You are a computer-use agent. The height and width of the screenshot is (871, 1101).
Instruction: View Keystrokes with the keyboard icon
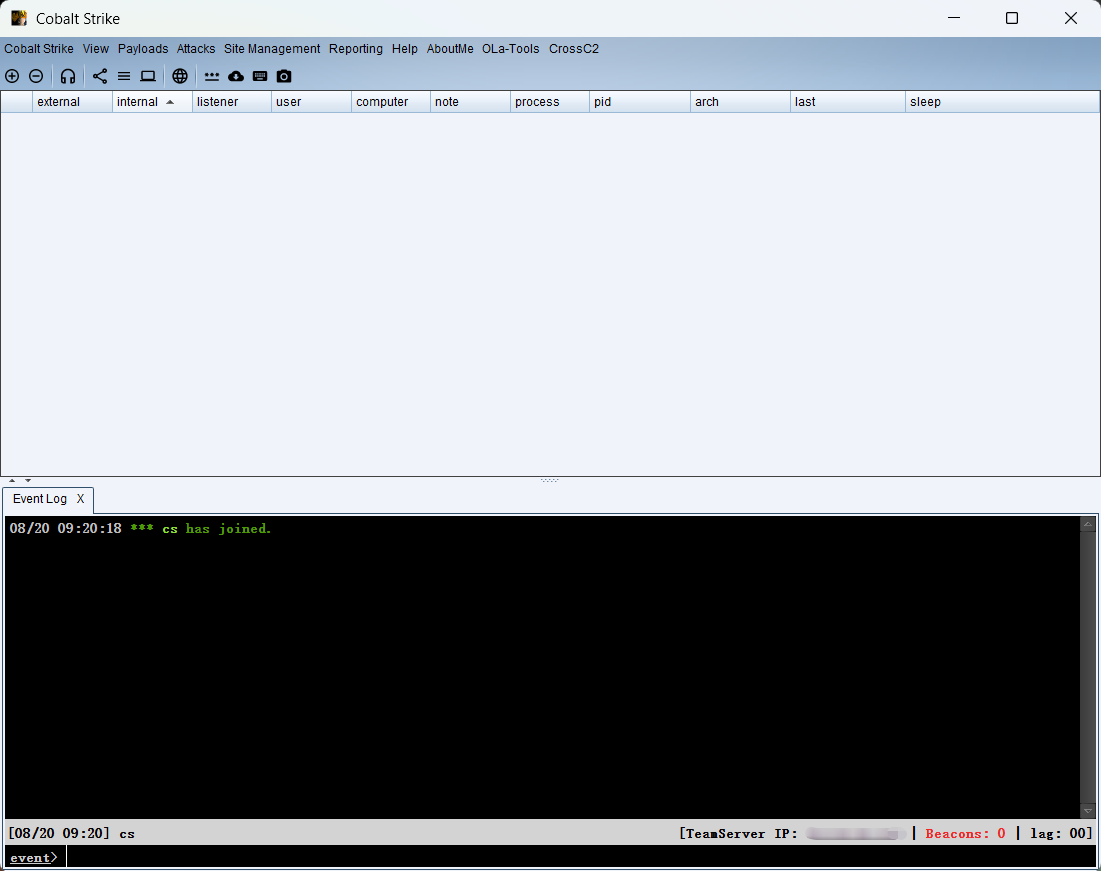pos(260,76)
